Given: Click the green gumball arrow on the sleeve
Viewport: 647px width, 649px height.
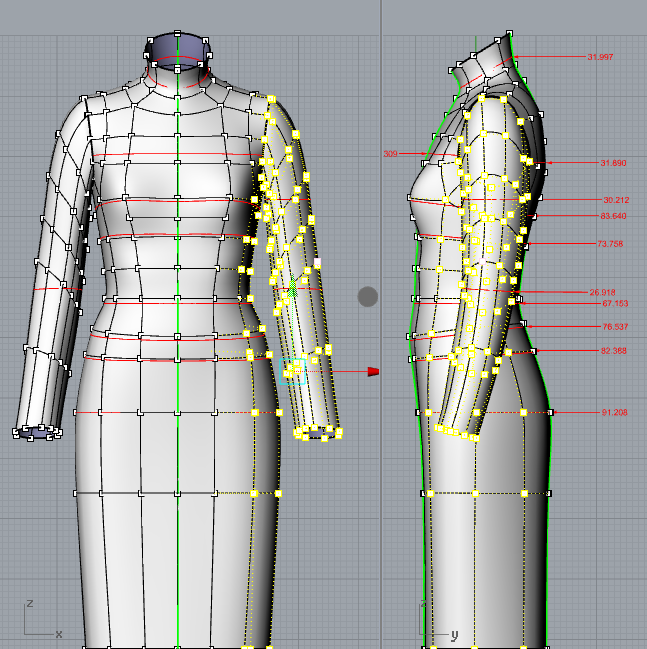Looking at the screenshot, I should click(293, 286).
